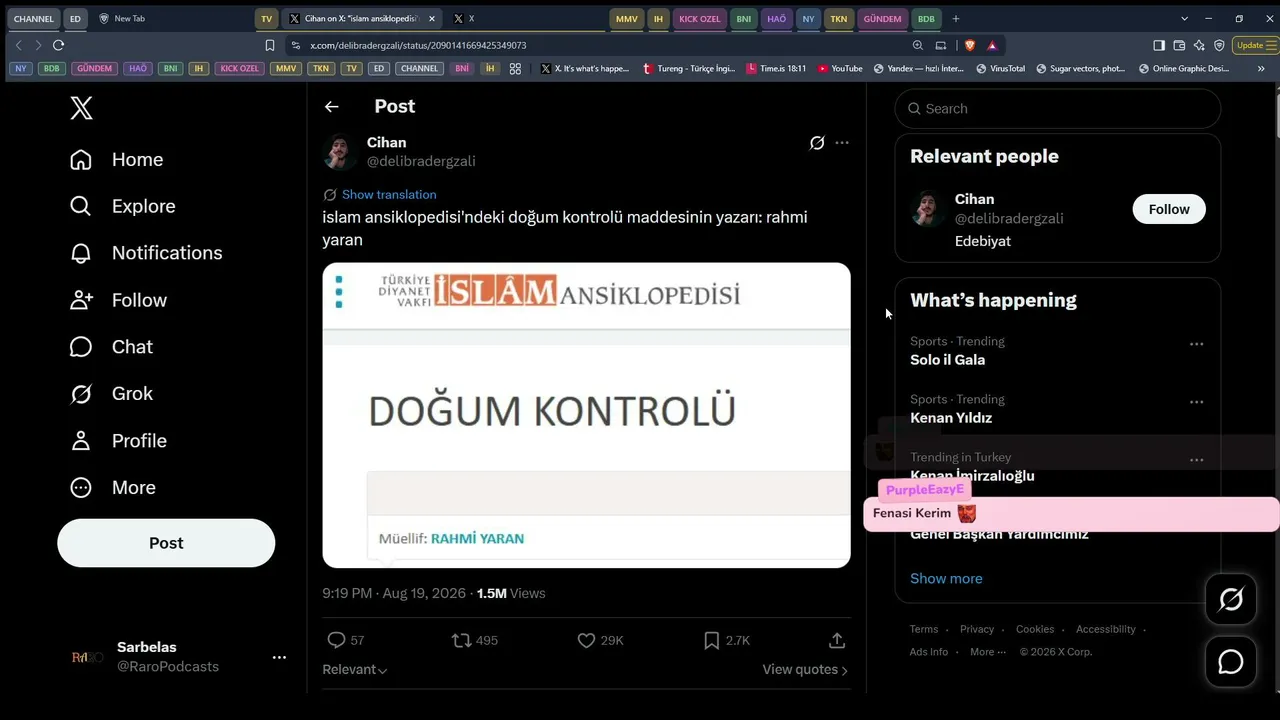Open the floating Grok button at bottom right
Screen dimensions: 1280x720
pos(1231,599)
